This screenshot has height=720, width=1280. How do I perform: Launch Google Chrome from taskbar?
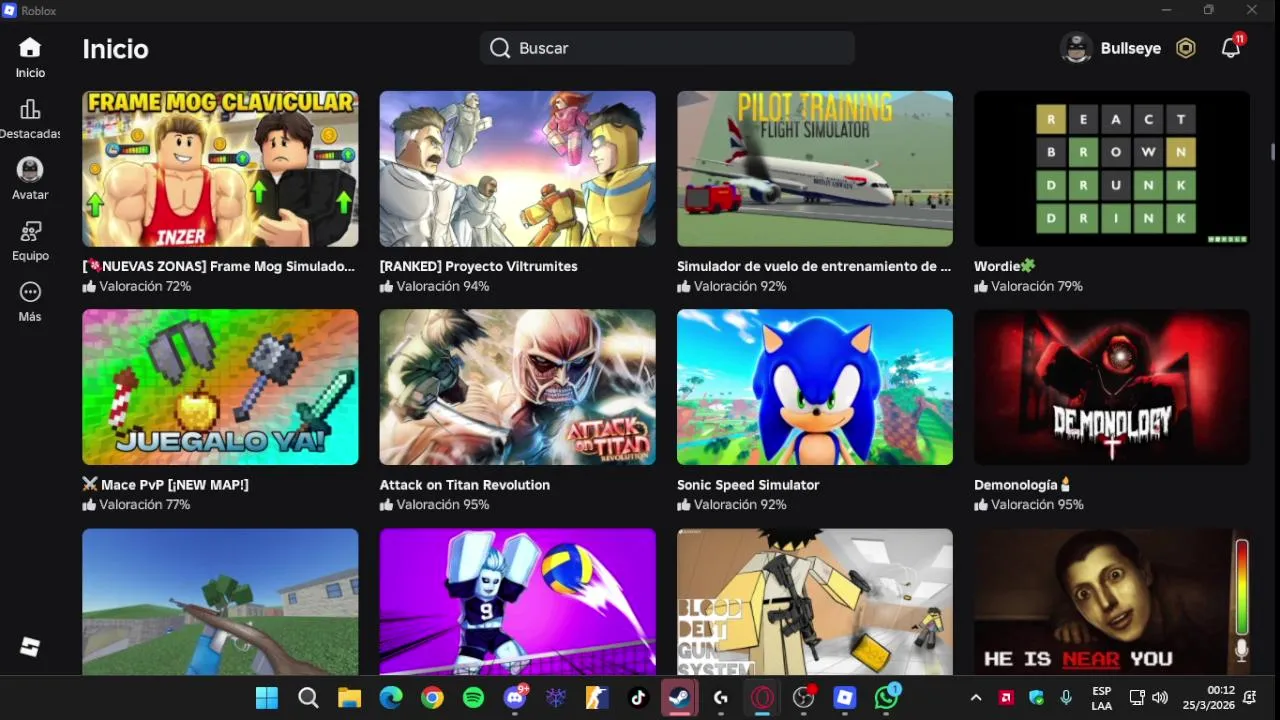click(x=432, y=698)
